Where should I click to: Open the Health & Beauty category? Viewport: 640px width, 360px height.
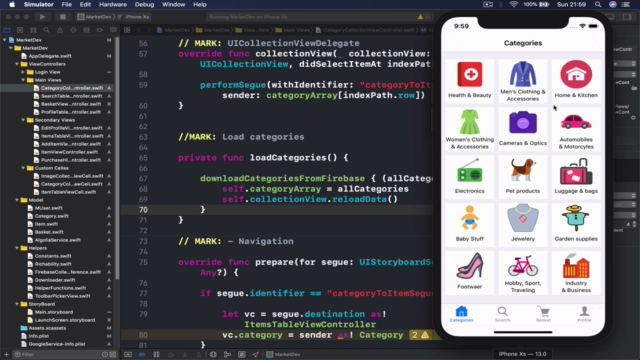(x=469, y=80)
